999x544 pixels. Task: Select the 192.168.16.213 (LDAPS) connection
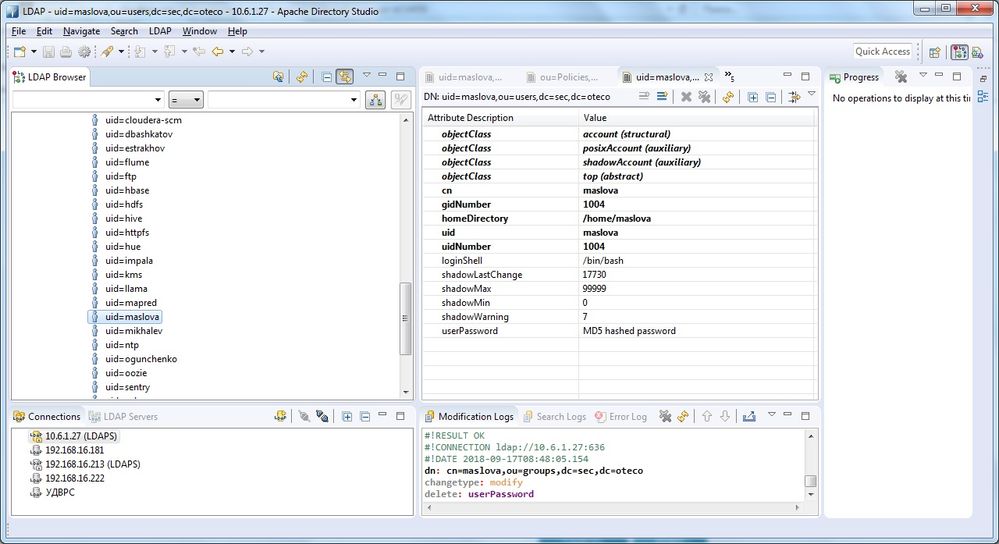(92, 464)
